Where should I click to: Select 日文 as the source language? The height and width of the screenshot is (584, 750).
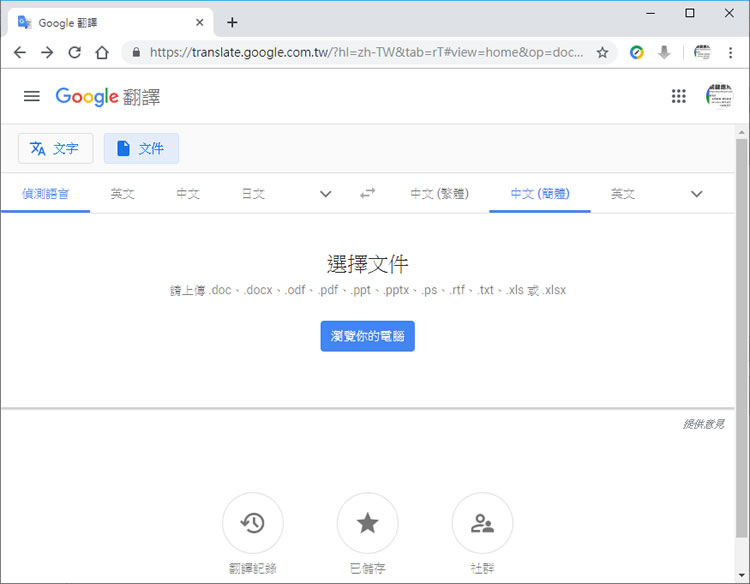click(x=253, y=194)
